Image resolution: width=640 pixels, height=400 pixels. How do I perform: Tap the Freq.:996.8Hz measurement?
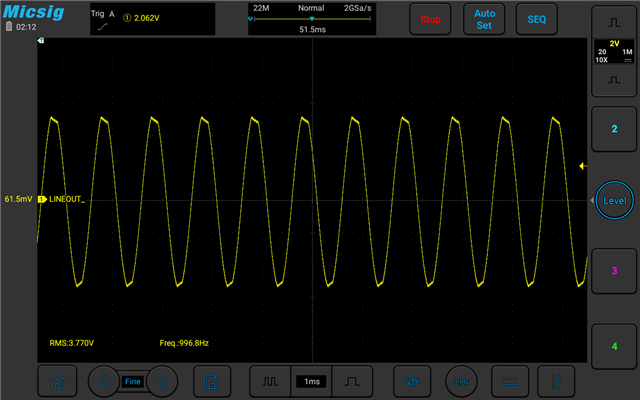click(x=184, y=343)
